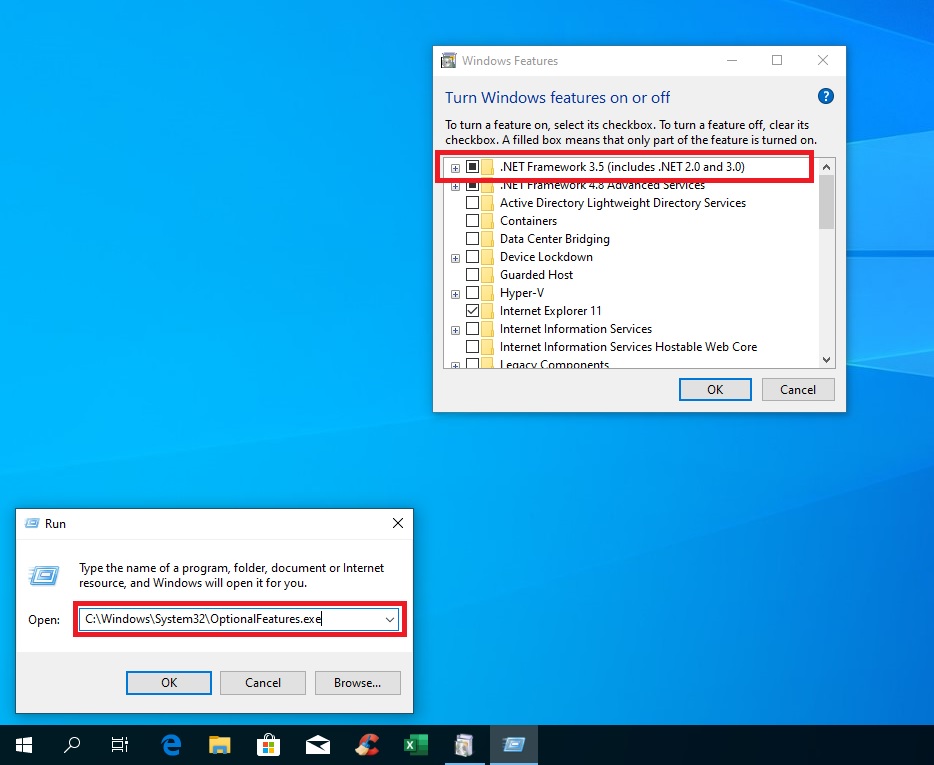The width and height of the screenshot is (934, 765).
Task: Enable the Containers feature checkbox
Action: point(472,220)
